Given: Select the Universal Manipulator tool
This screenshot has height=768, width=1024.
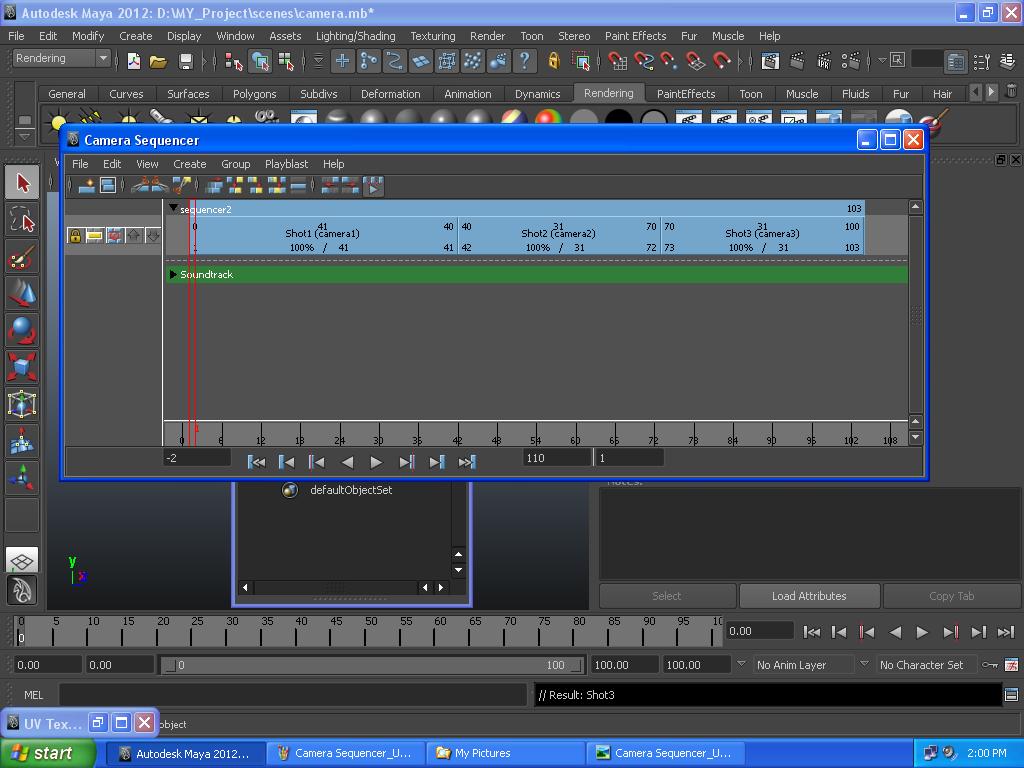Looking at the screenshot, I should (x=22, y=404).
